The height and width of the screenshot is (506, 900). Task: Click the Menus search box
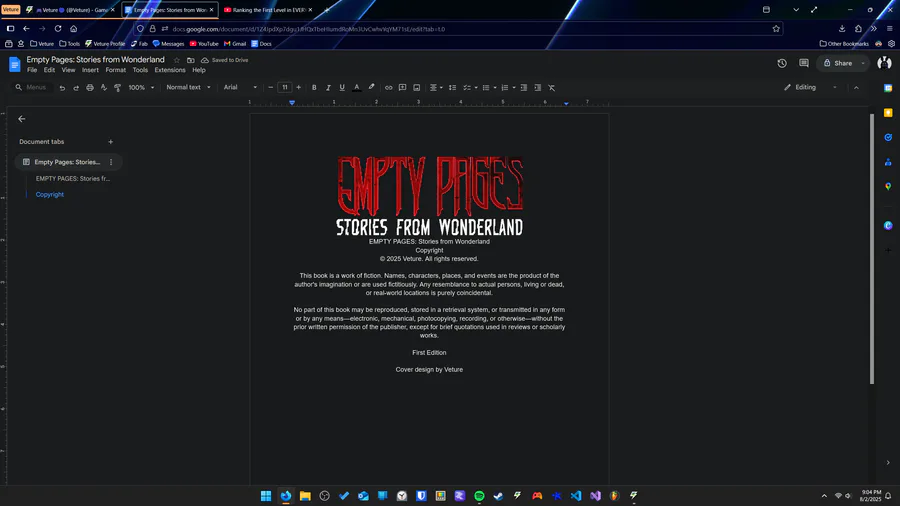point(33,88)
